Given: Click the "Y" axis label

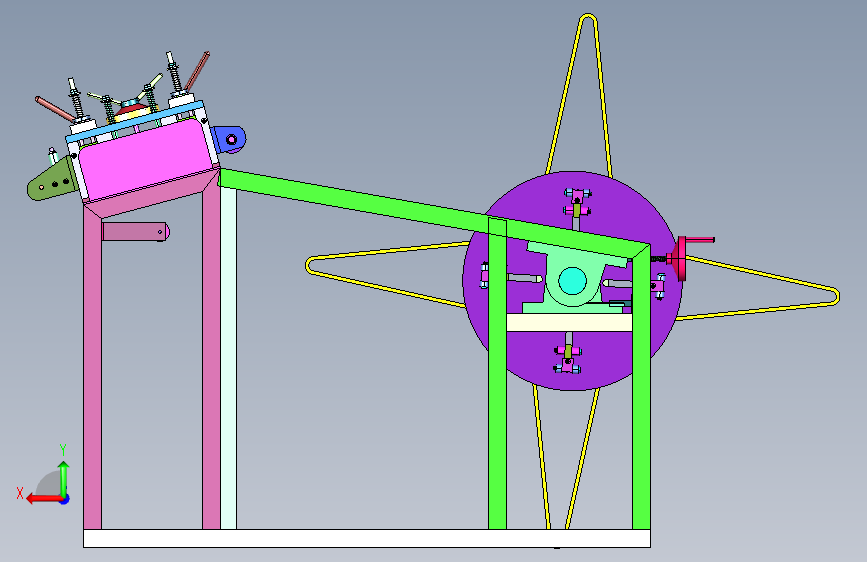Looking at the screenshot, I should (63, 450).
